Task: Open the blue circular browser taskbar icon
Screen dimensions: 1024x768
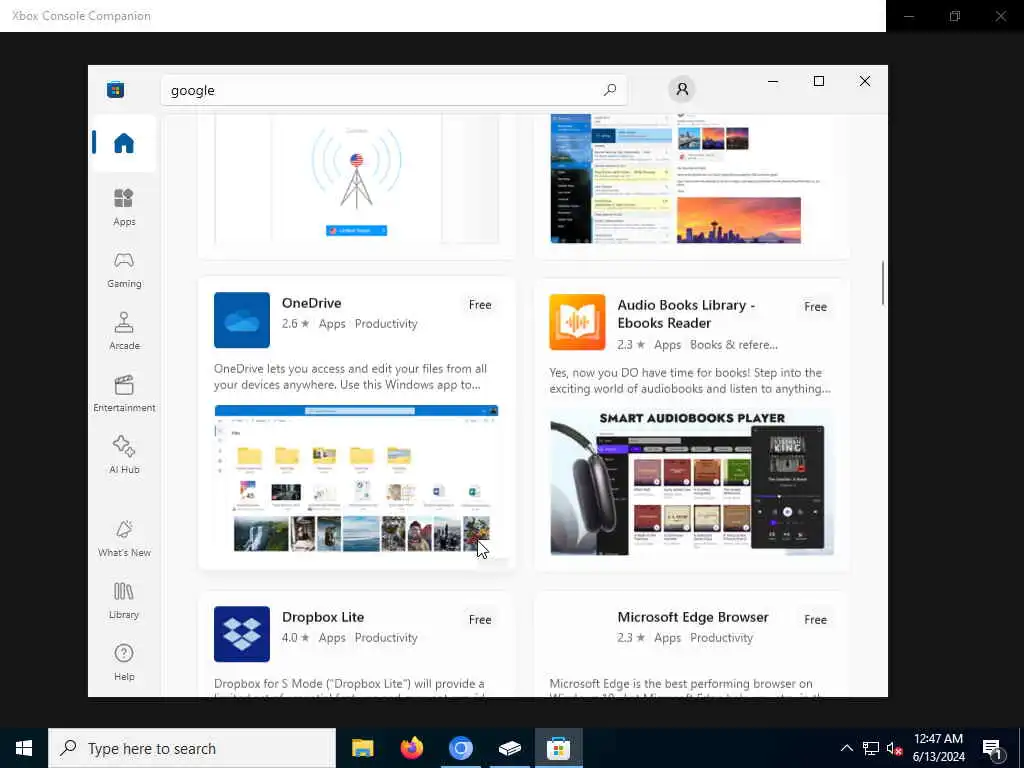Action: [460, 748]
